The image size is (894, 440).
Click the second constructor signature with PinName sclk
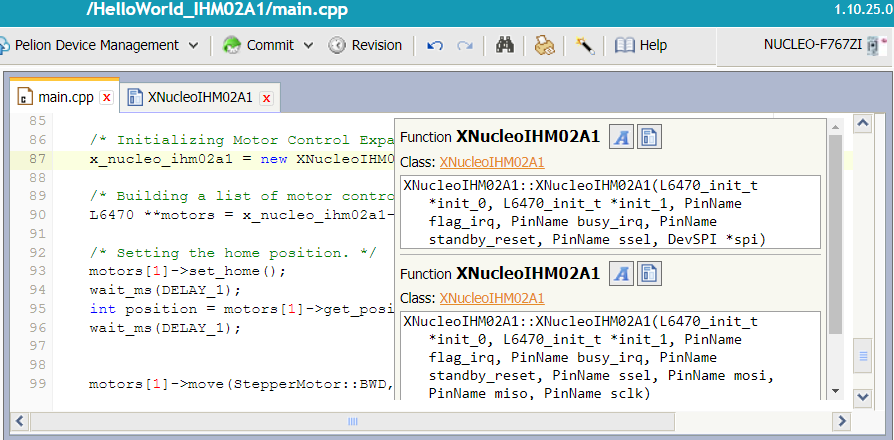[x=610, y=357]
